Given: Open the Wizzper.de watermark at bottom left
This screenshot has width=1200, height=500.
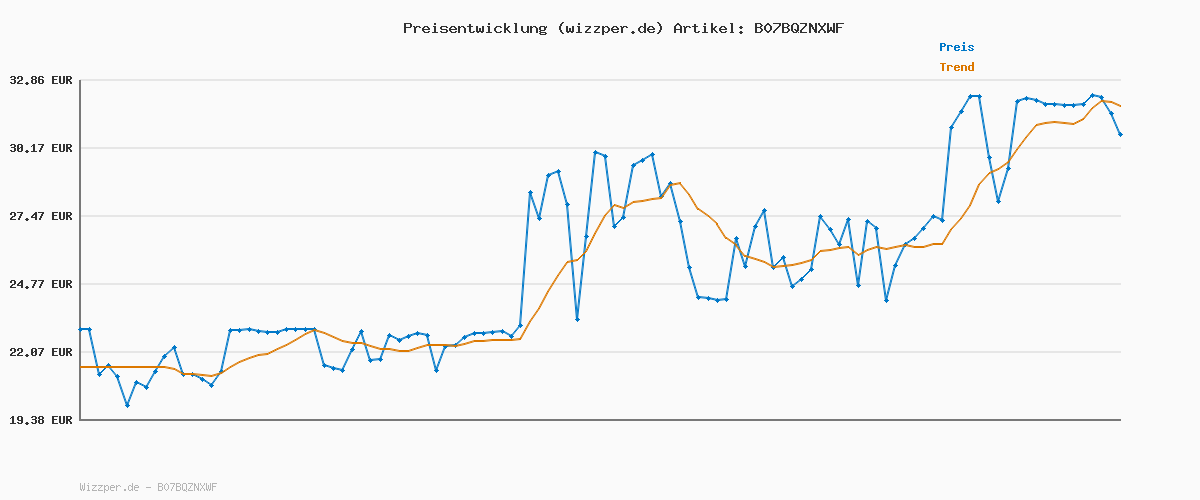Looking at the screenshot, I should pos(148,487).
